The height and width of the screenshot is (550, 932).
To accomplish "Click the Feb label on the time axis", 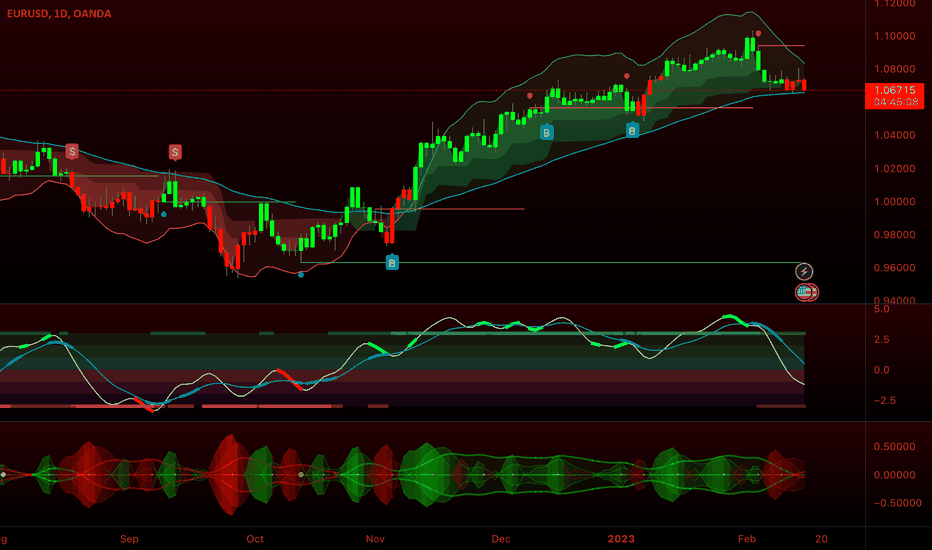I will 747,539.
